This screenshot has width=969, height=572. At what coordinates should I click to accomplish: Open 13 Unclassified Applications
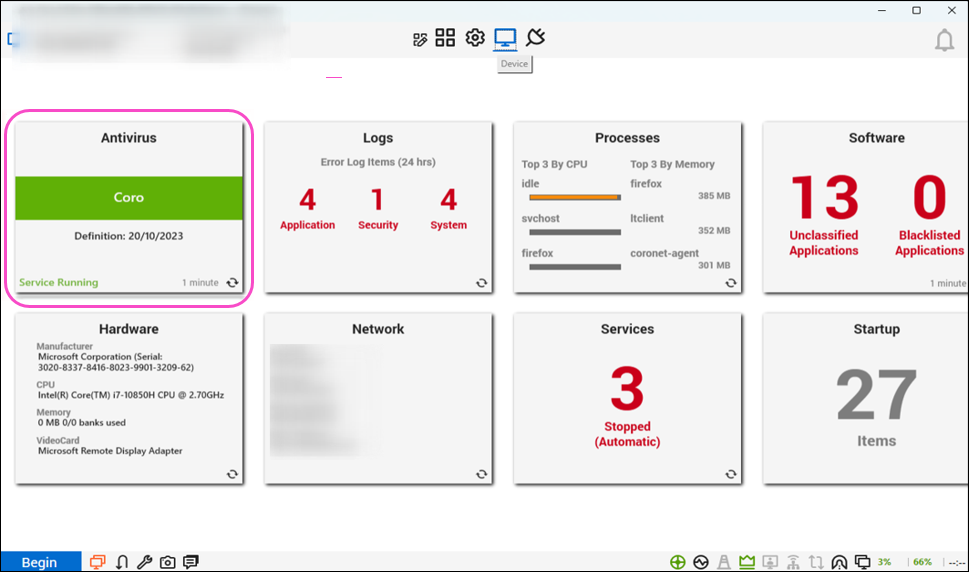(x=824, y=215)
